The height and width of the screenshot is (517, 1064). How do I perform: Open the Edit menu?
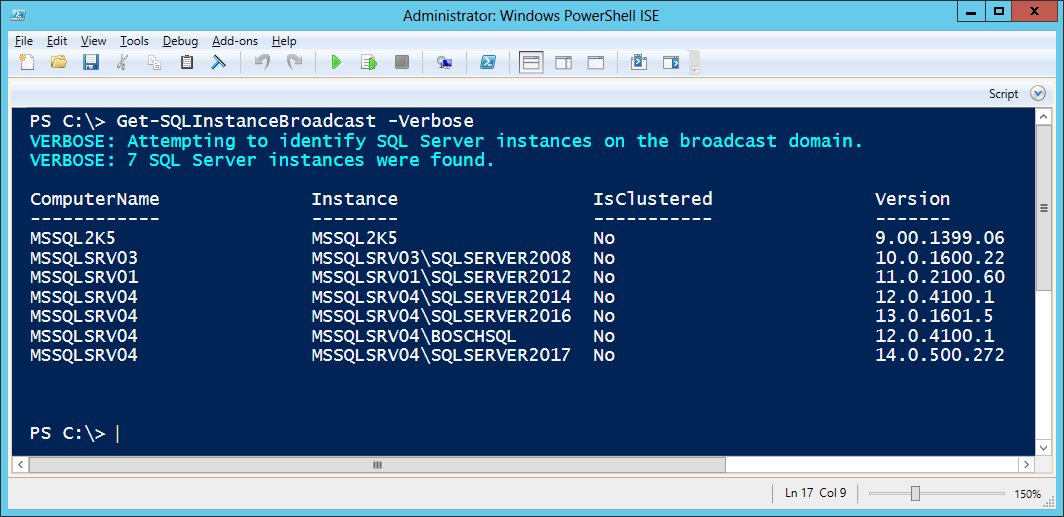(x=57, y=41)
